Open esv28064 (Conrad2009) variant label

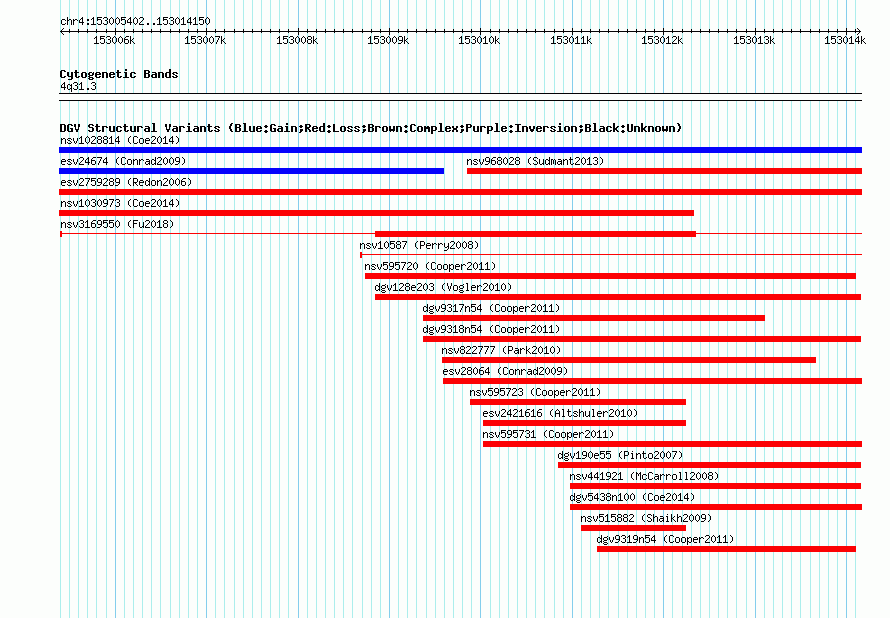tap(505, 371)
